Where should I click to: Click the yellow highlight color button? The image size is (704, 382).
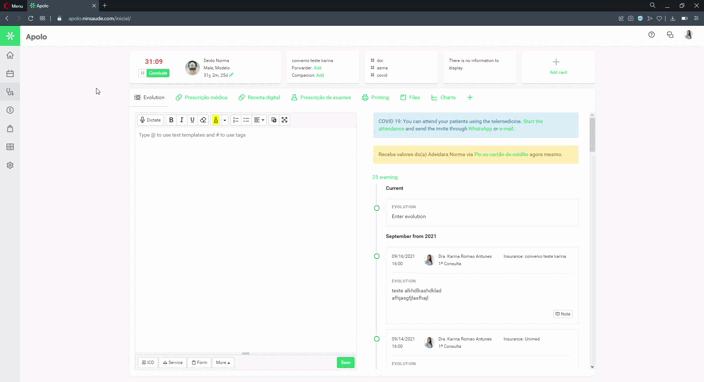(216, 120)
